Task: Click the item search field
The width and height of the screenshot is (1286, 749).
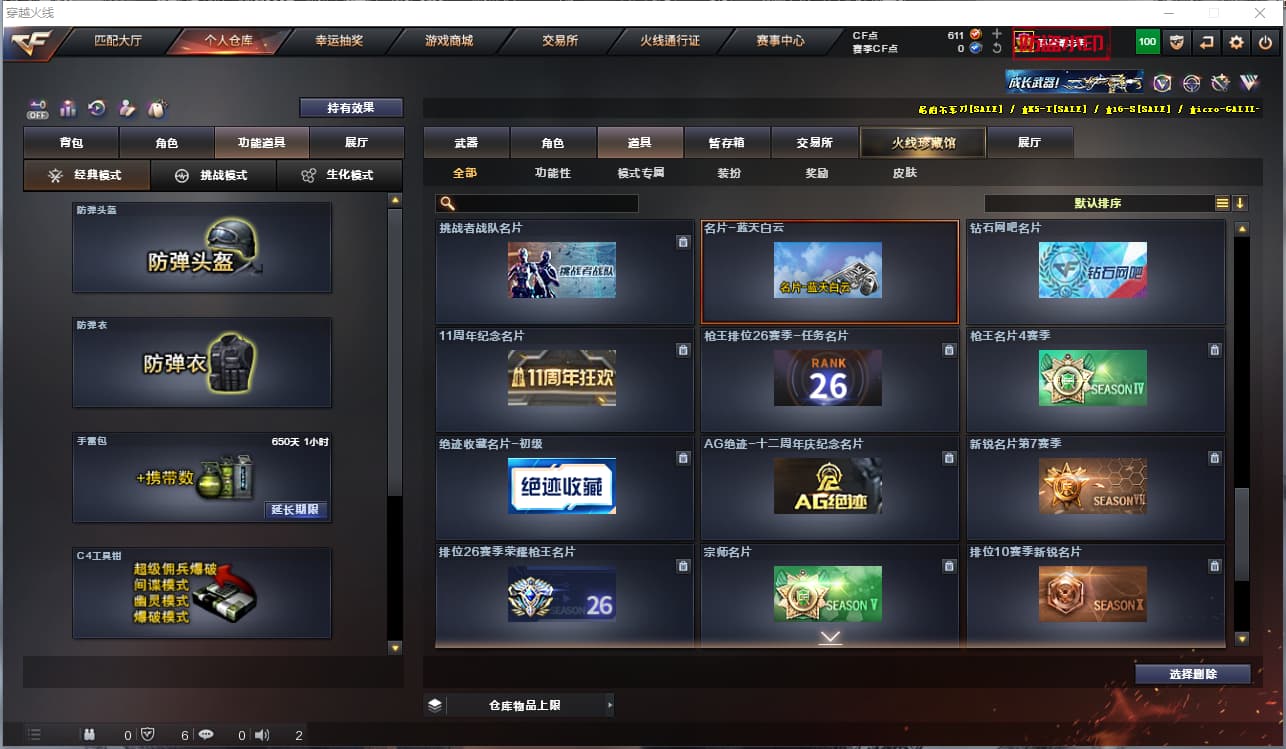Action: [x=537, y=203]
